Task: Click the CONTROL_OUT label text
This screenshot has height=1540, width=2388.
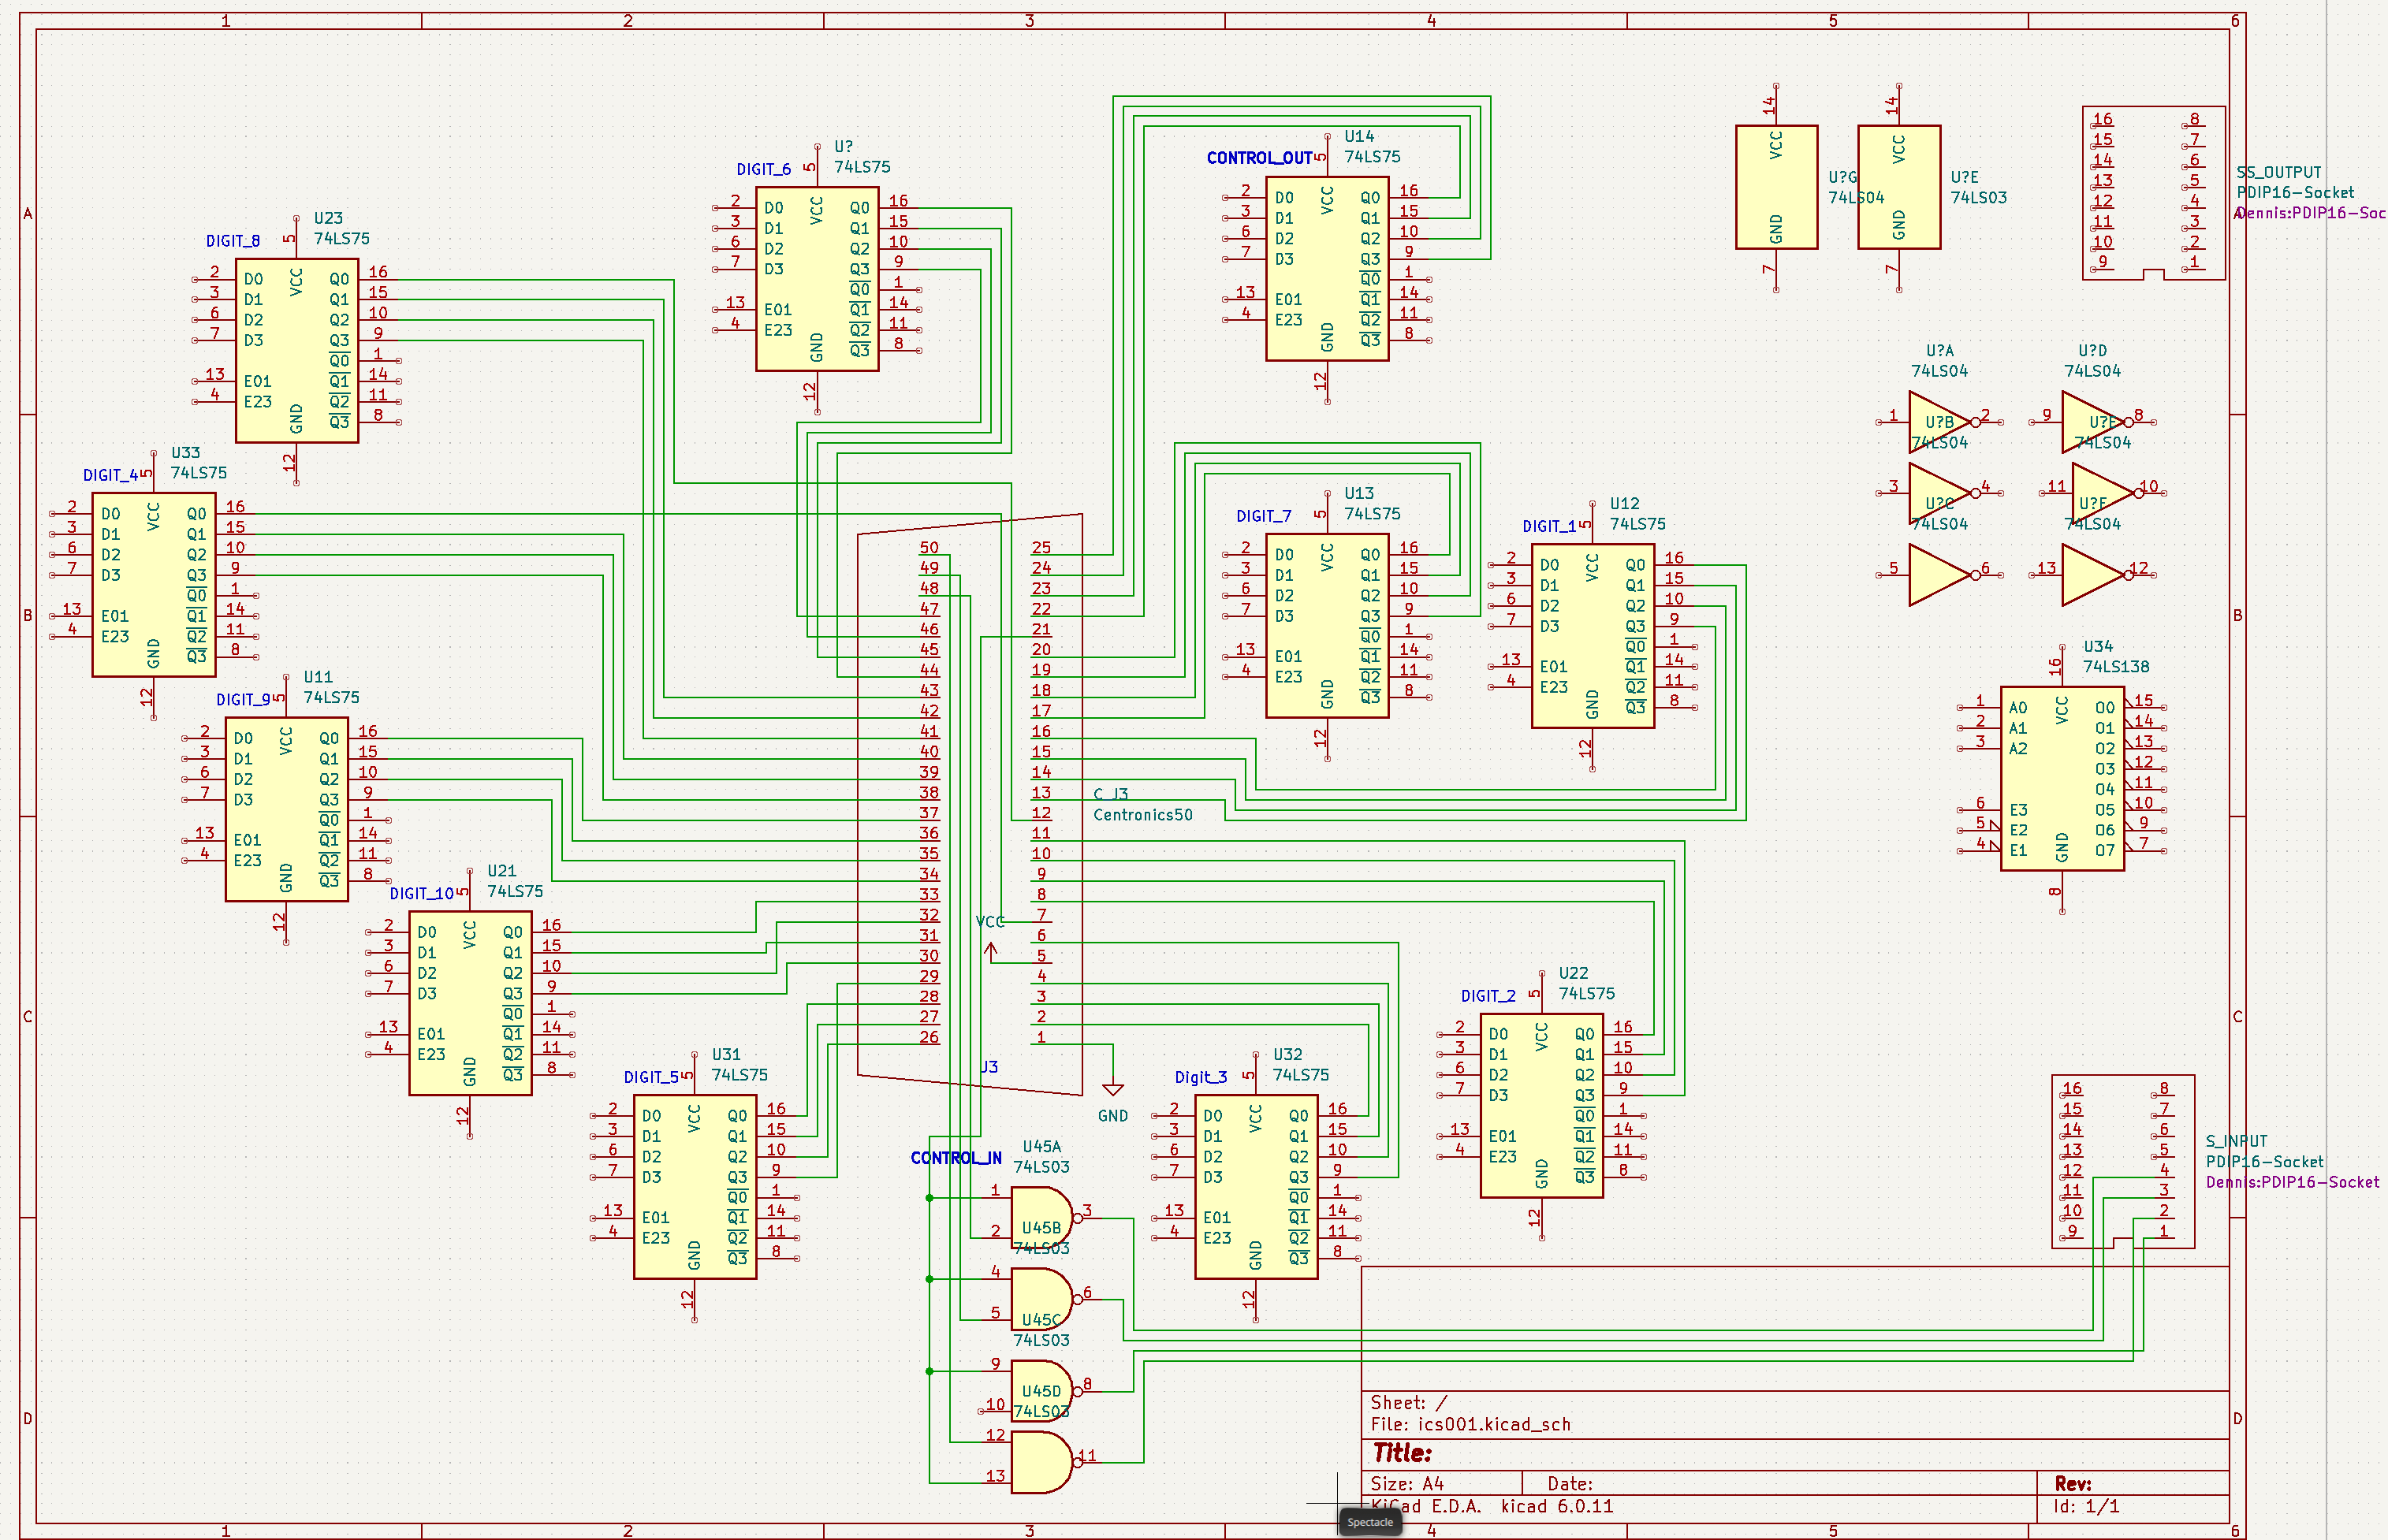Action: pyautogui.click(x=1259, y=158)
